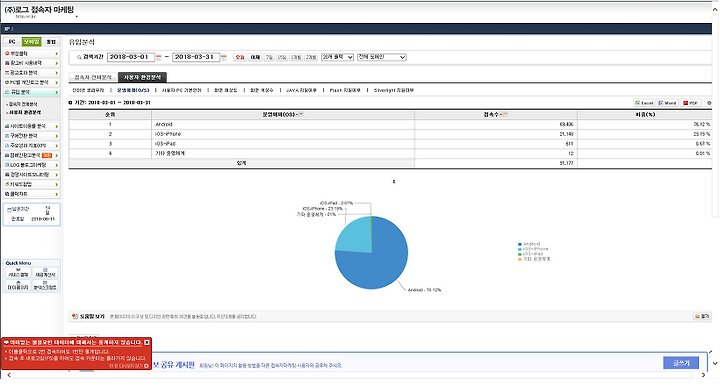Open the end date calendar picker

(x=224, y=57)
